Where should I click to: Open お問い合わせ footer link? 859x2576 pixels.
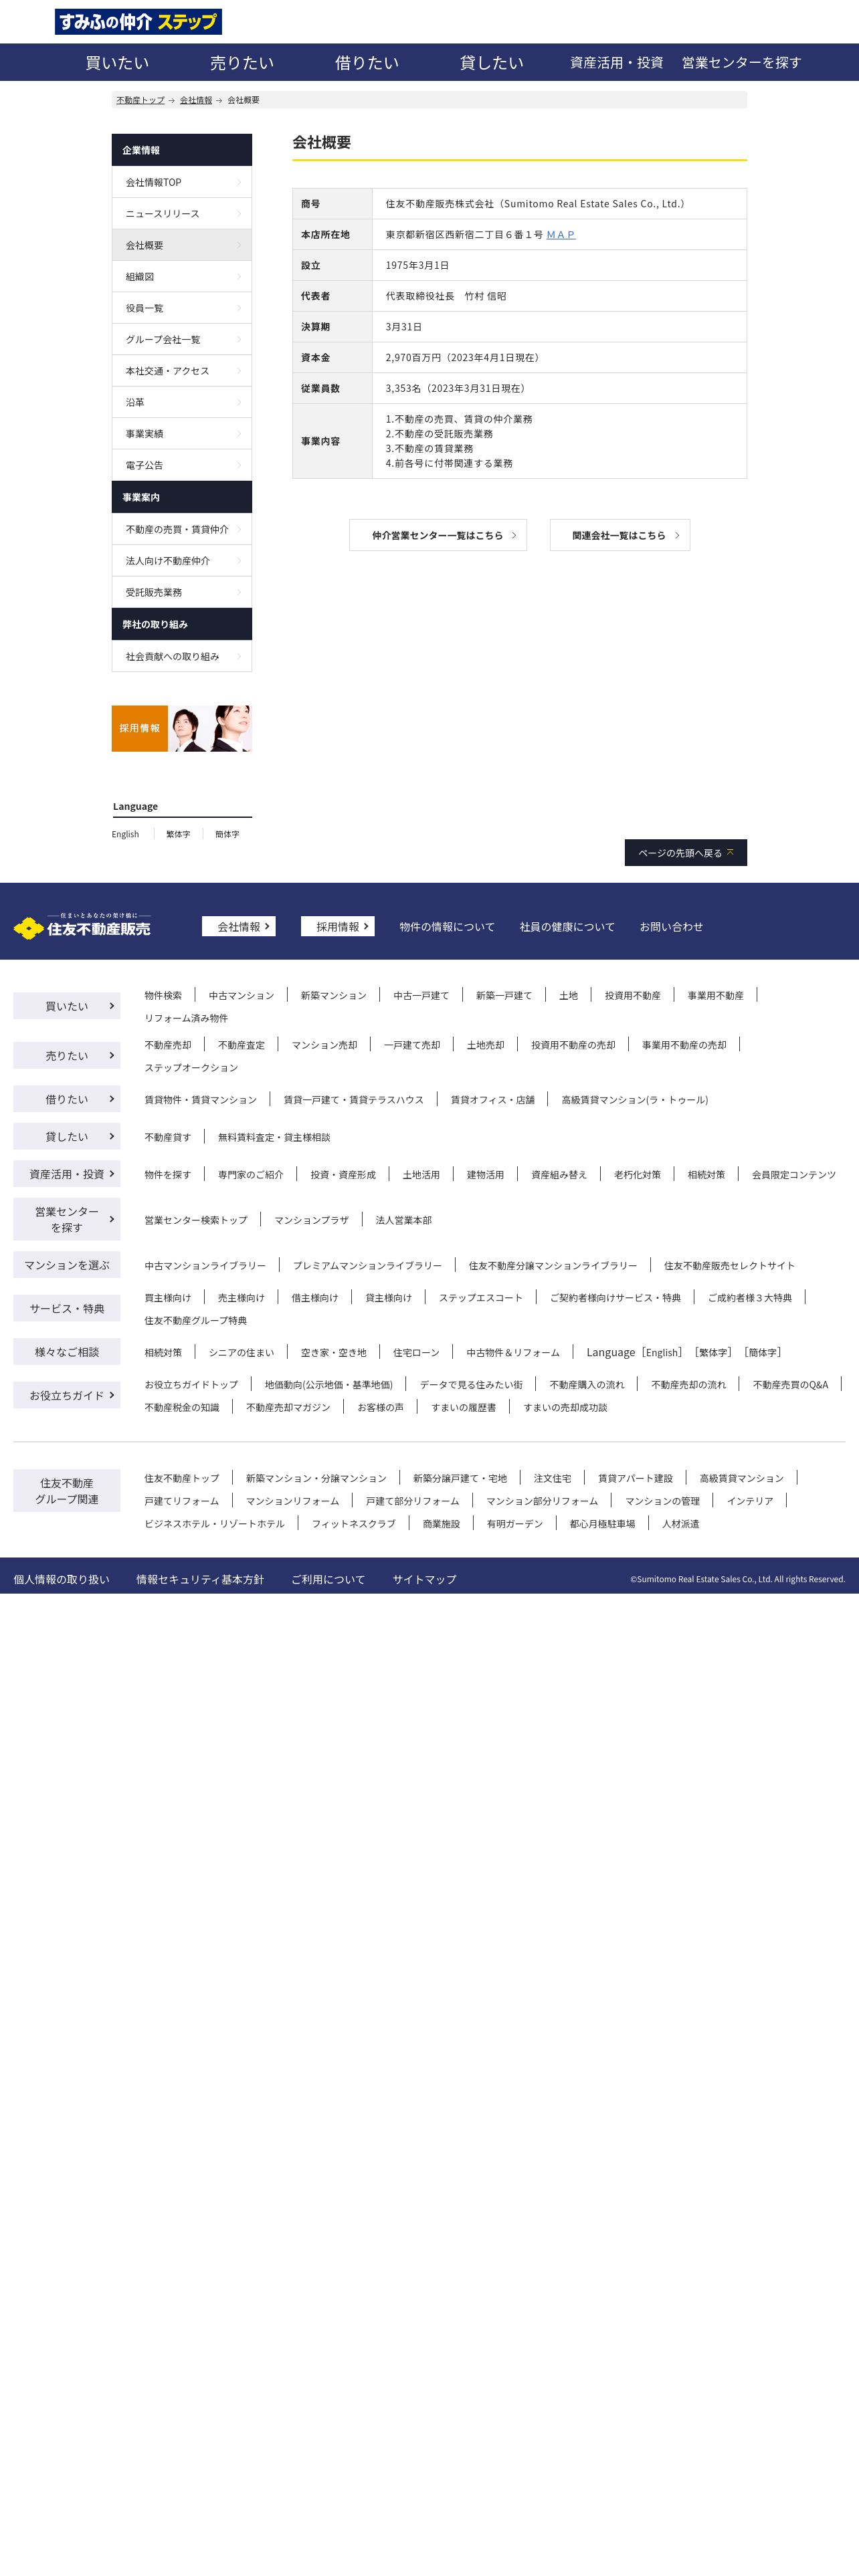tap(671, 927)
